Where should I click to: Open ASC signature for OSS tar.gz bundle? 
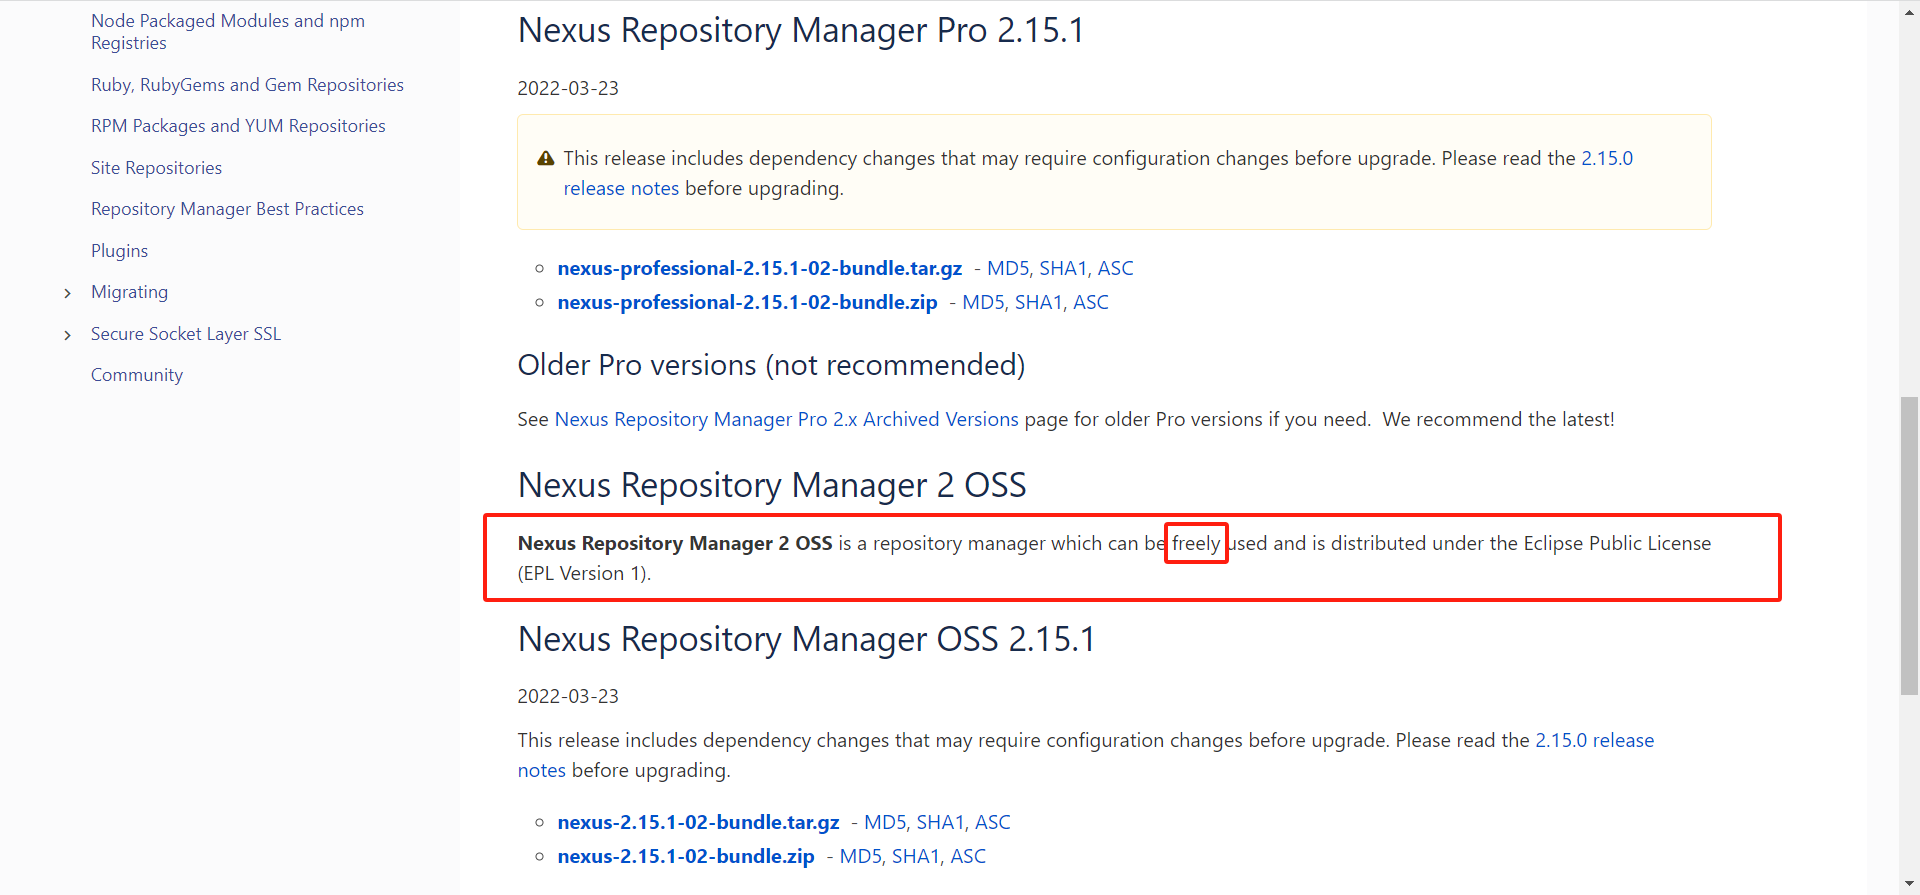[993, 822]
